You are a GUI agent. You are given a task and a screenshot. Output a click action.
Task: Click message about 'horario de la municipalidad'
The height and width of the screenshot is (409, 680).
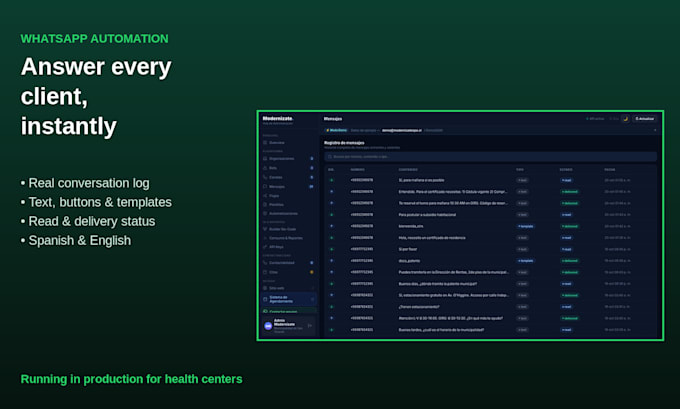point(441,330)
